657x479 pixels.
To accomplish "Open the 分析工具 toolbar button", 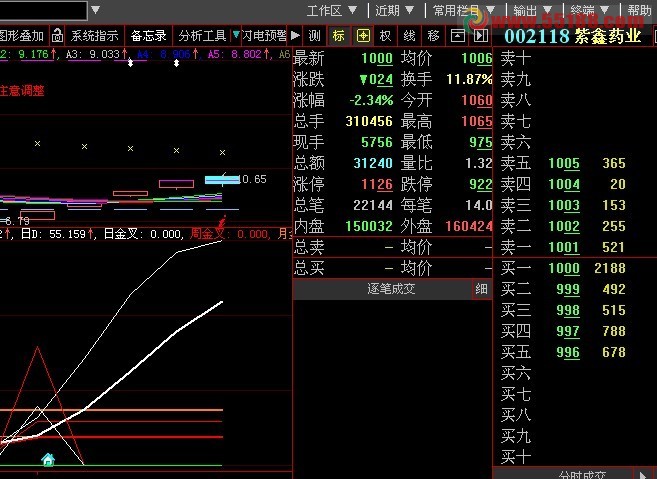I will point(202,36).
